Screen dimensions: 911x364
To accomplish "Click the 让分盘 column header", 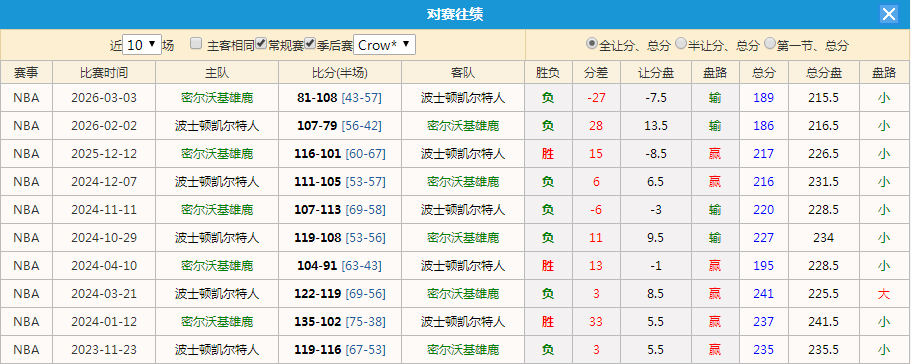I will click(656, 73).
